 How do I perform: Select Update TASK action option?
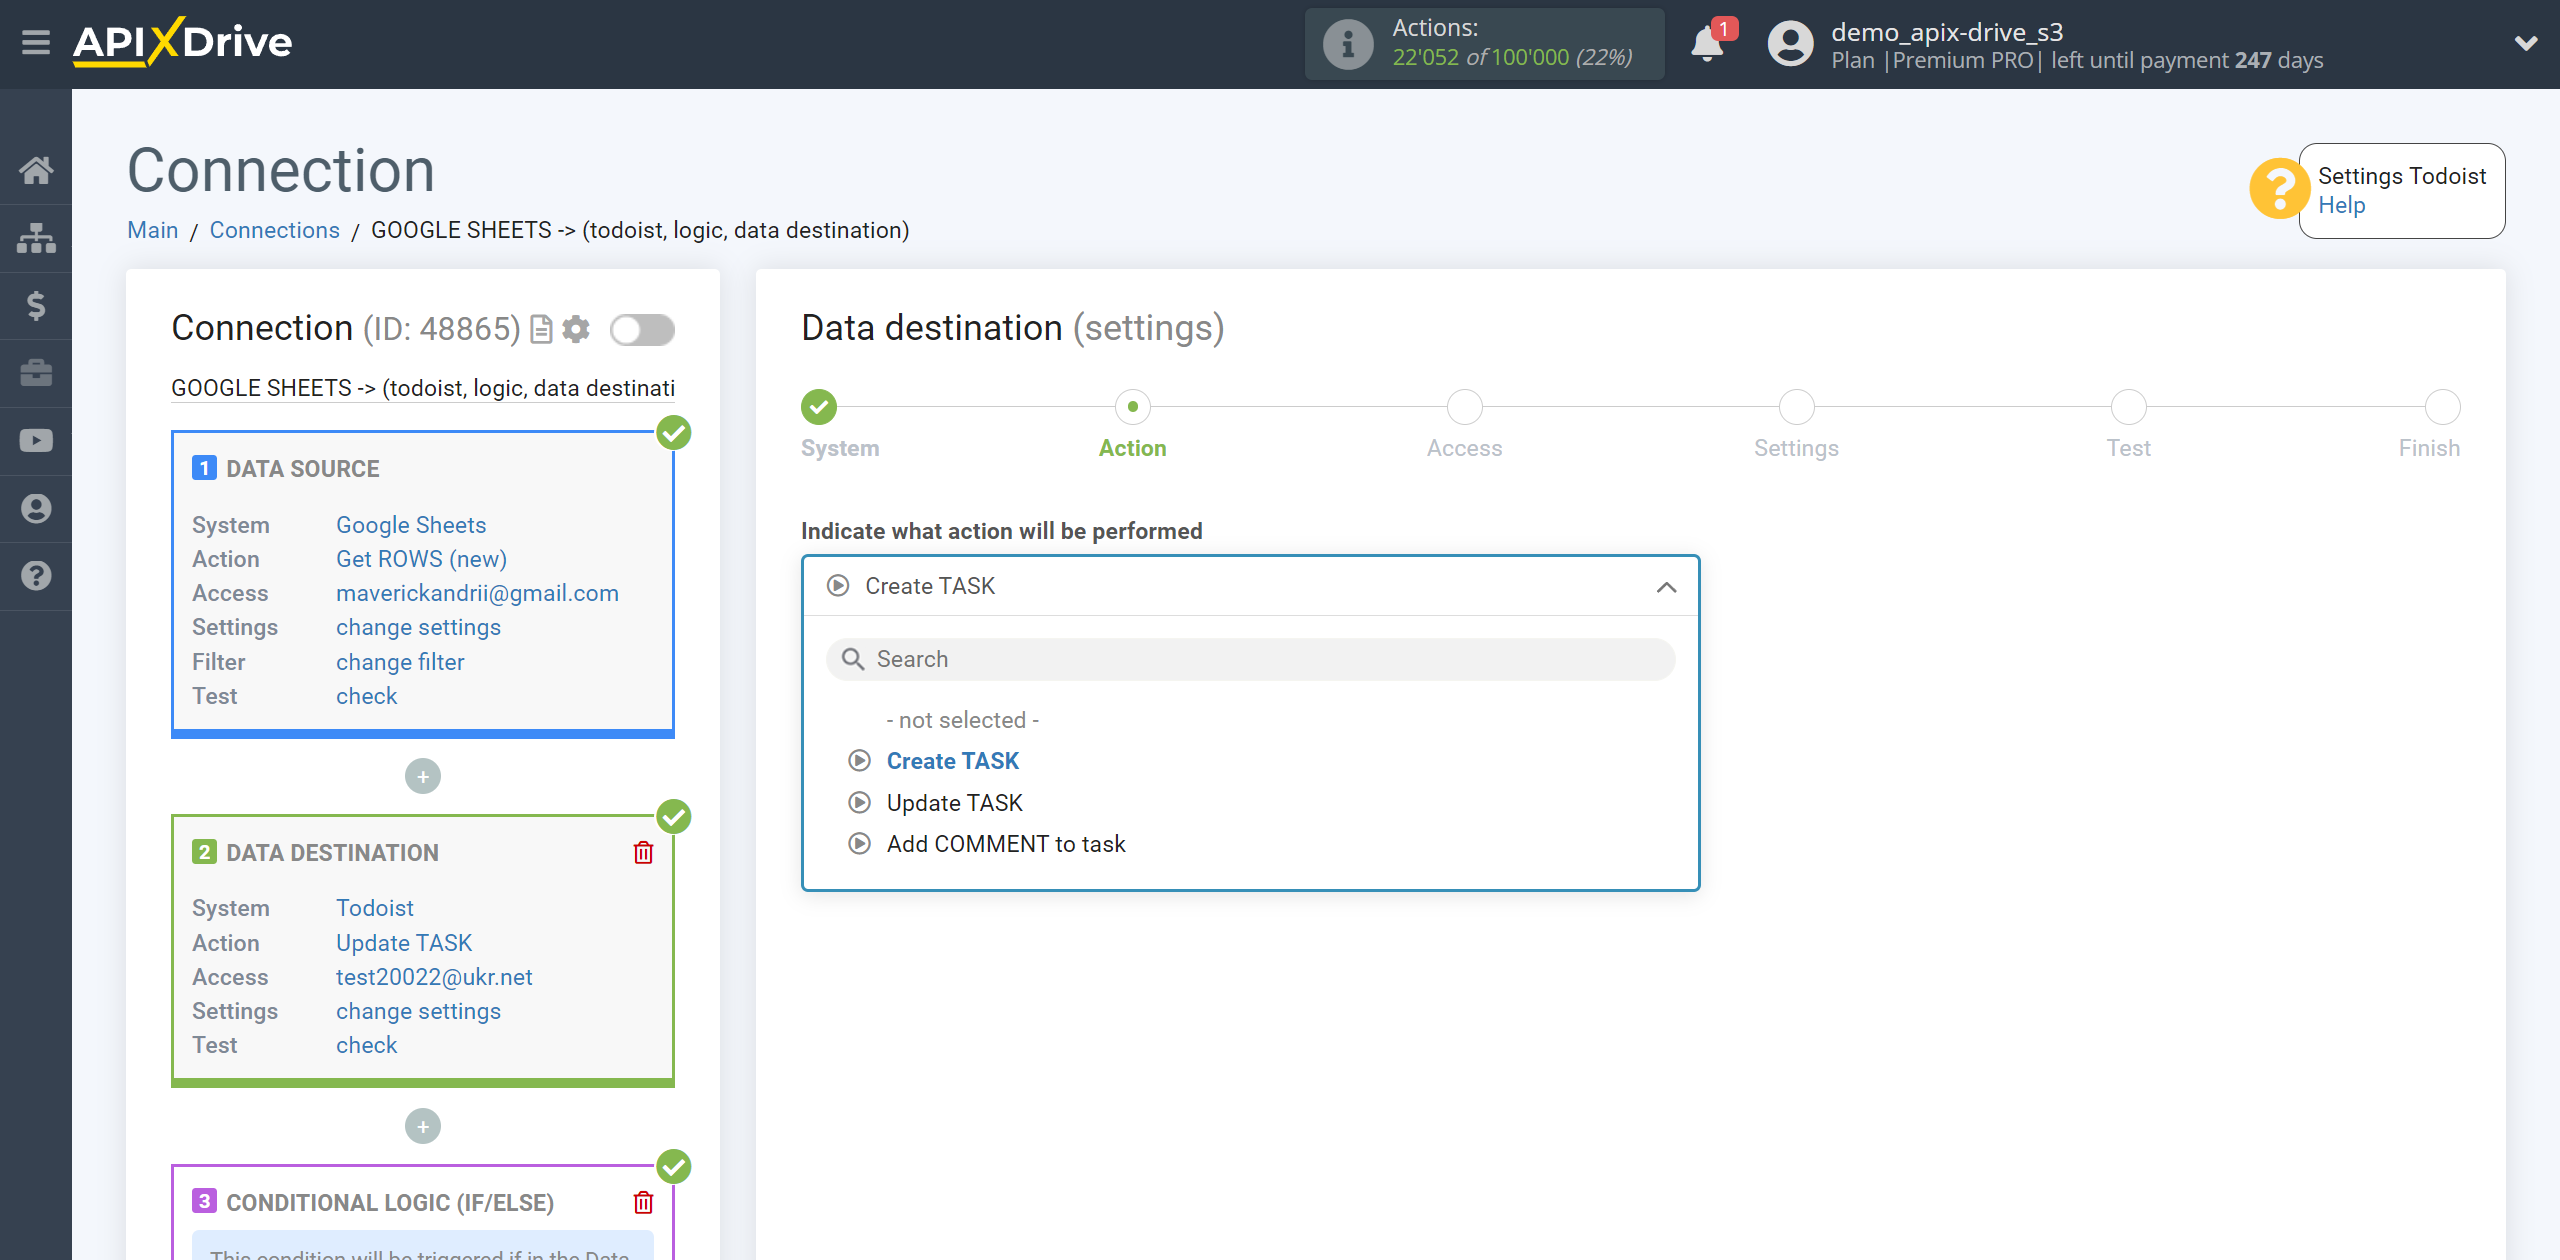point(953,801)
